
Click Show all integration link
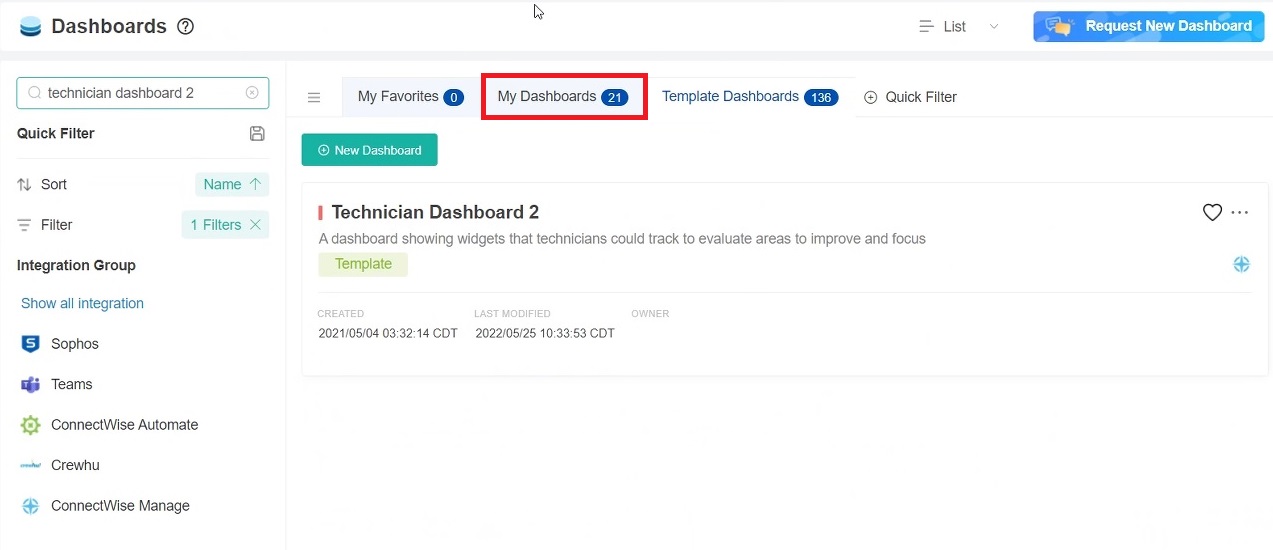pos(82,304)
